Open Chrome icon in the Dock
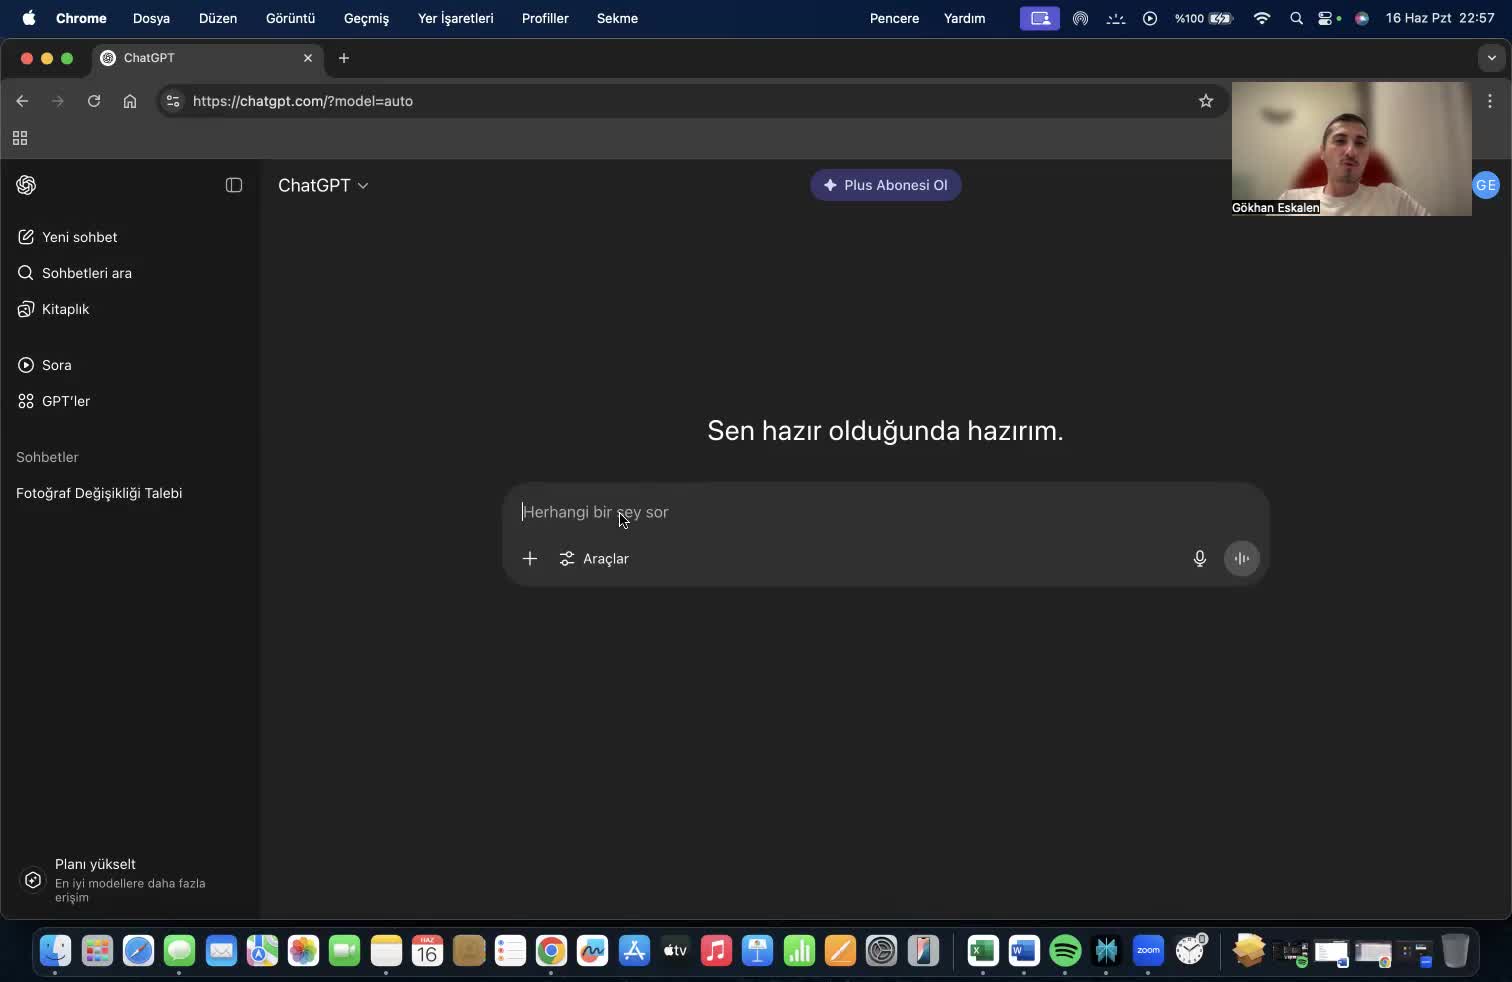This screenshot has width=1512, height=982. [x=551, y=950]
